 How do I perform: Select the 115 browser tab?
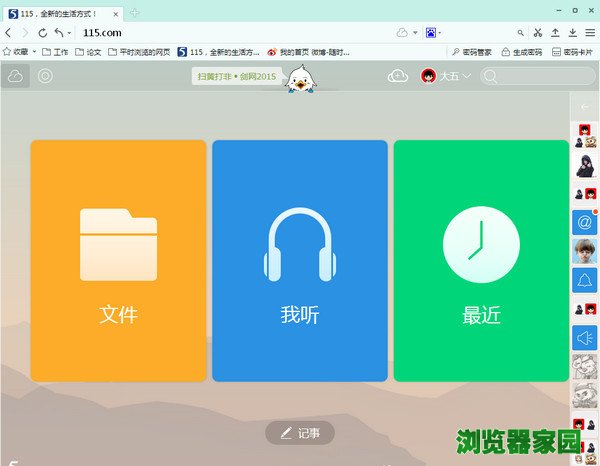pos(60,13)
